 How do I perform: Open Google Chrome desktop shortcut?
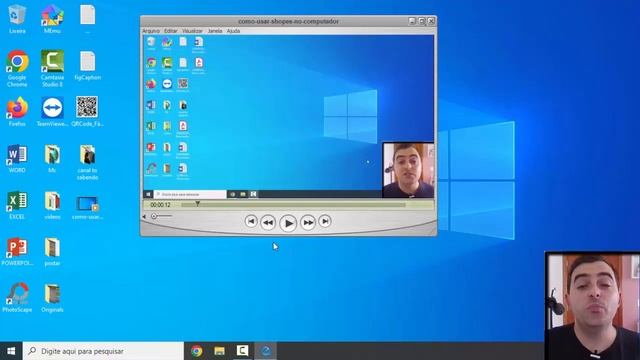click(x=17, y=69)
